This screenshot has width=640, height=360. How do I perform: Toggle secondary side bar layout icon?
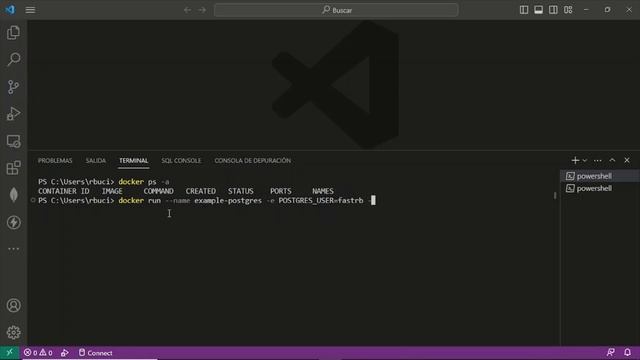(x=553, y=10)
